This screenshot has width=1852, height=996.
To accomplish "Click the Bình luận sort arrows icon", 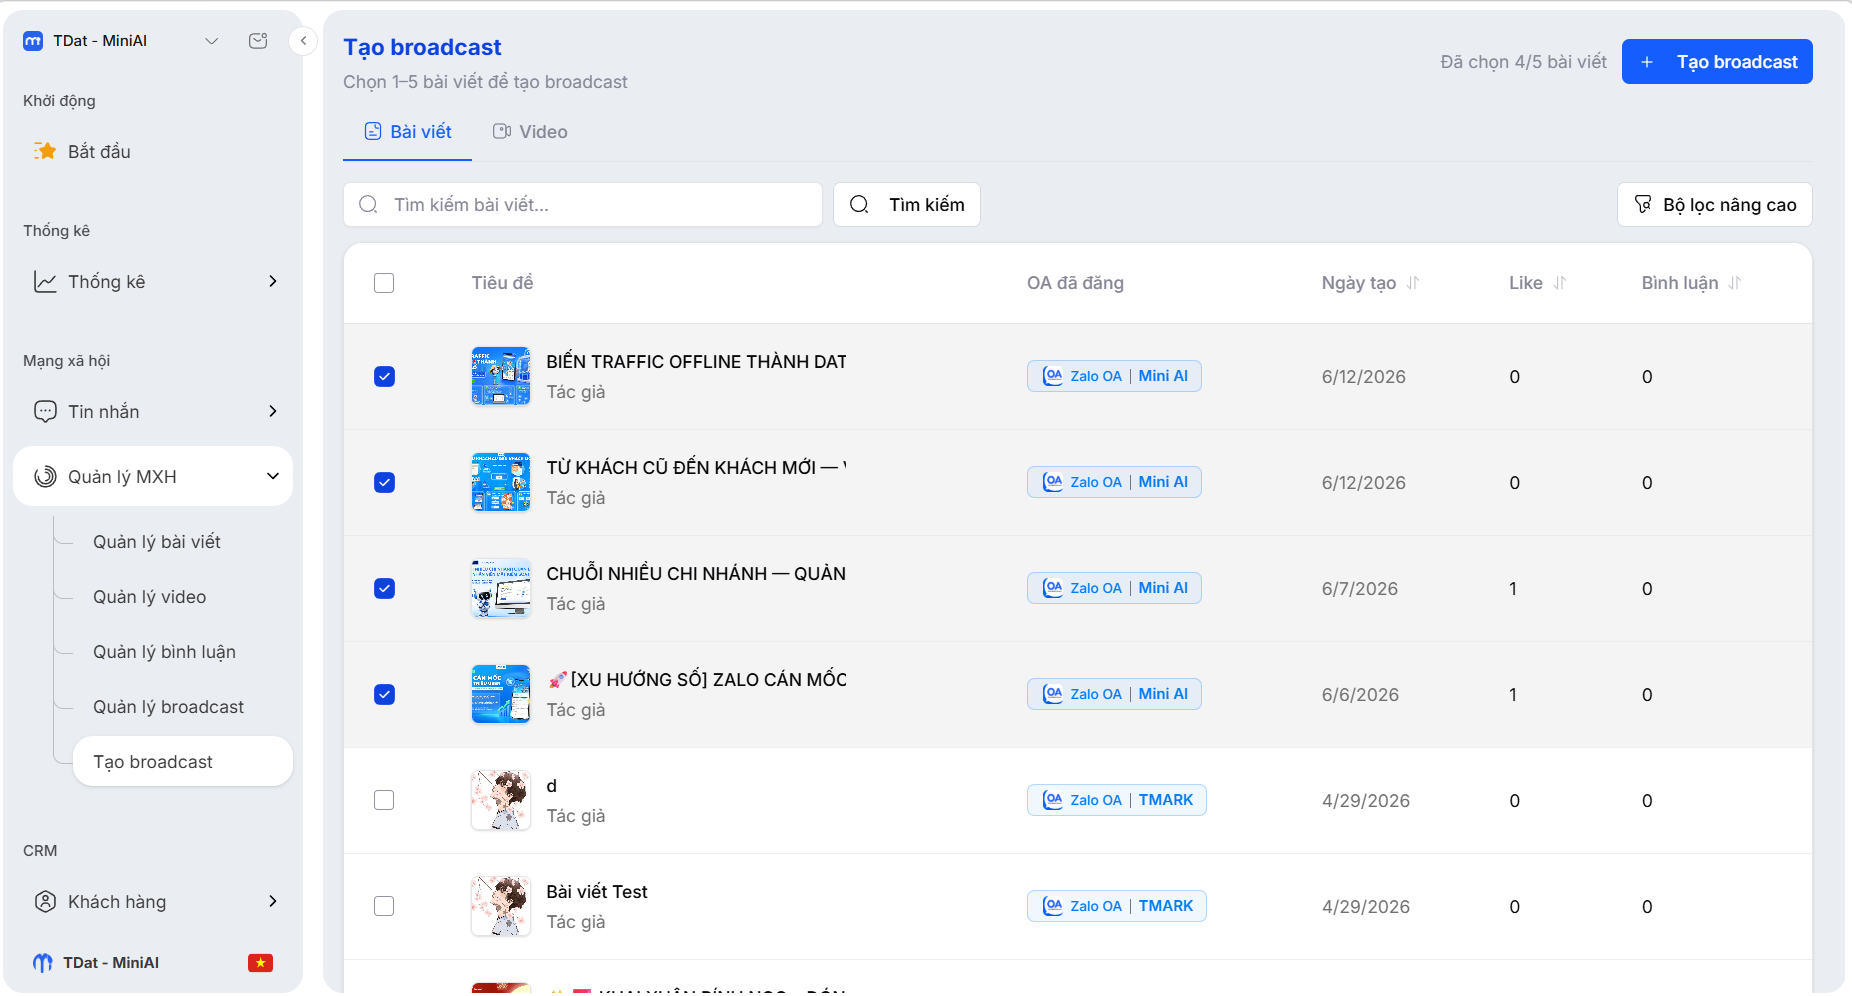I will (x=1735, y=283).
